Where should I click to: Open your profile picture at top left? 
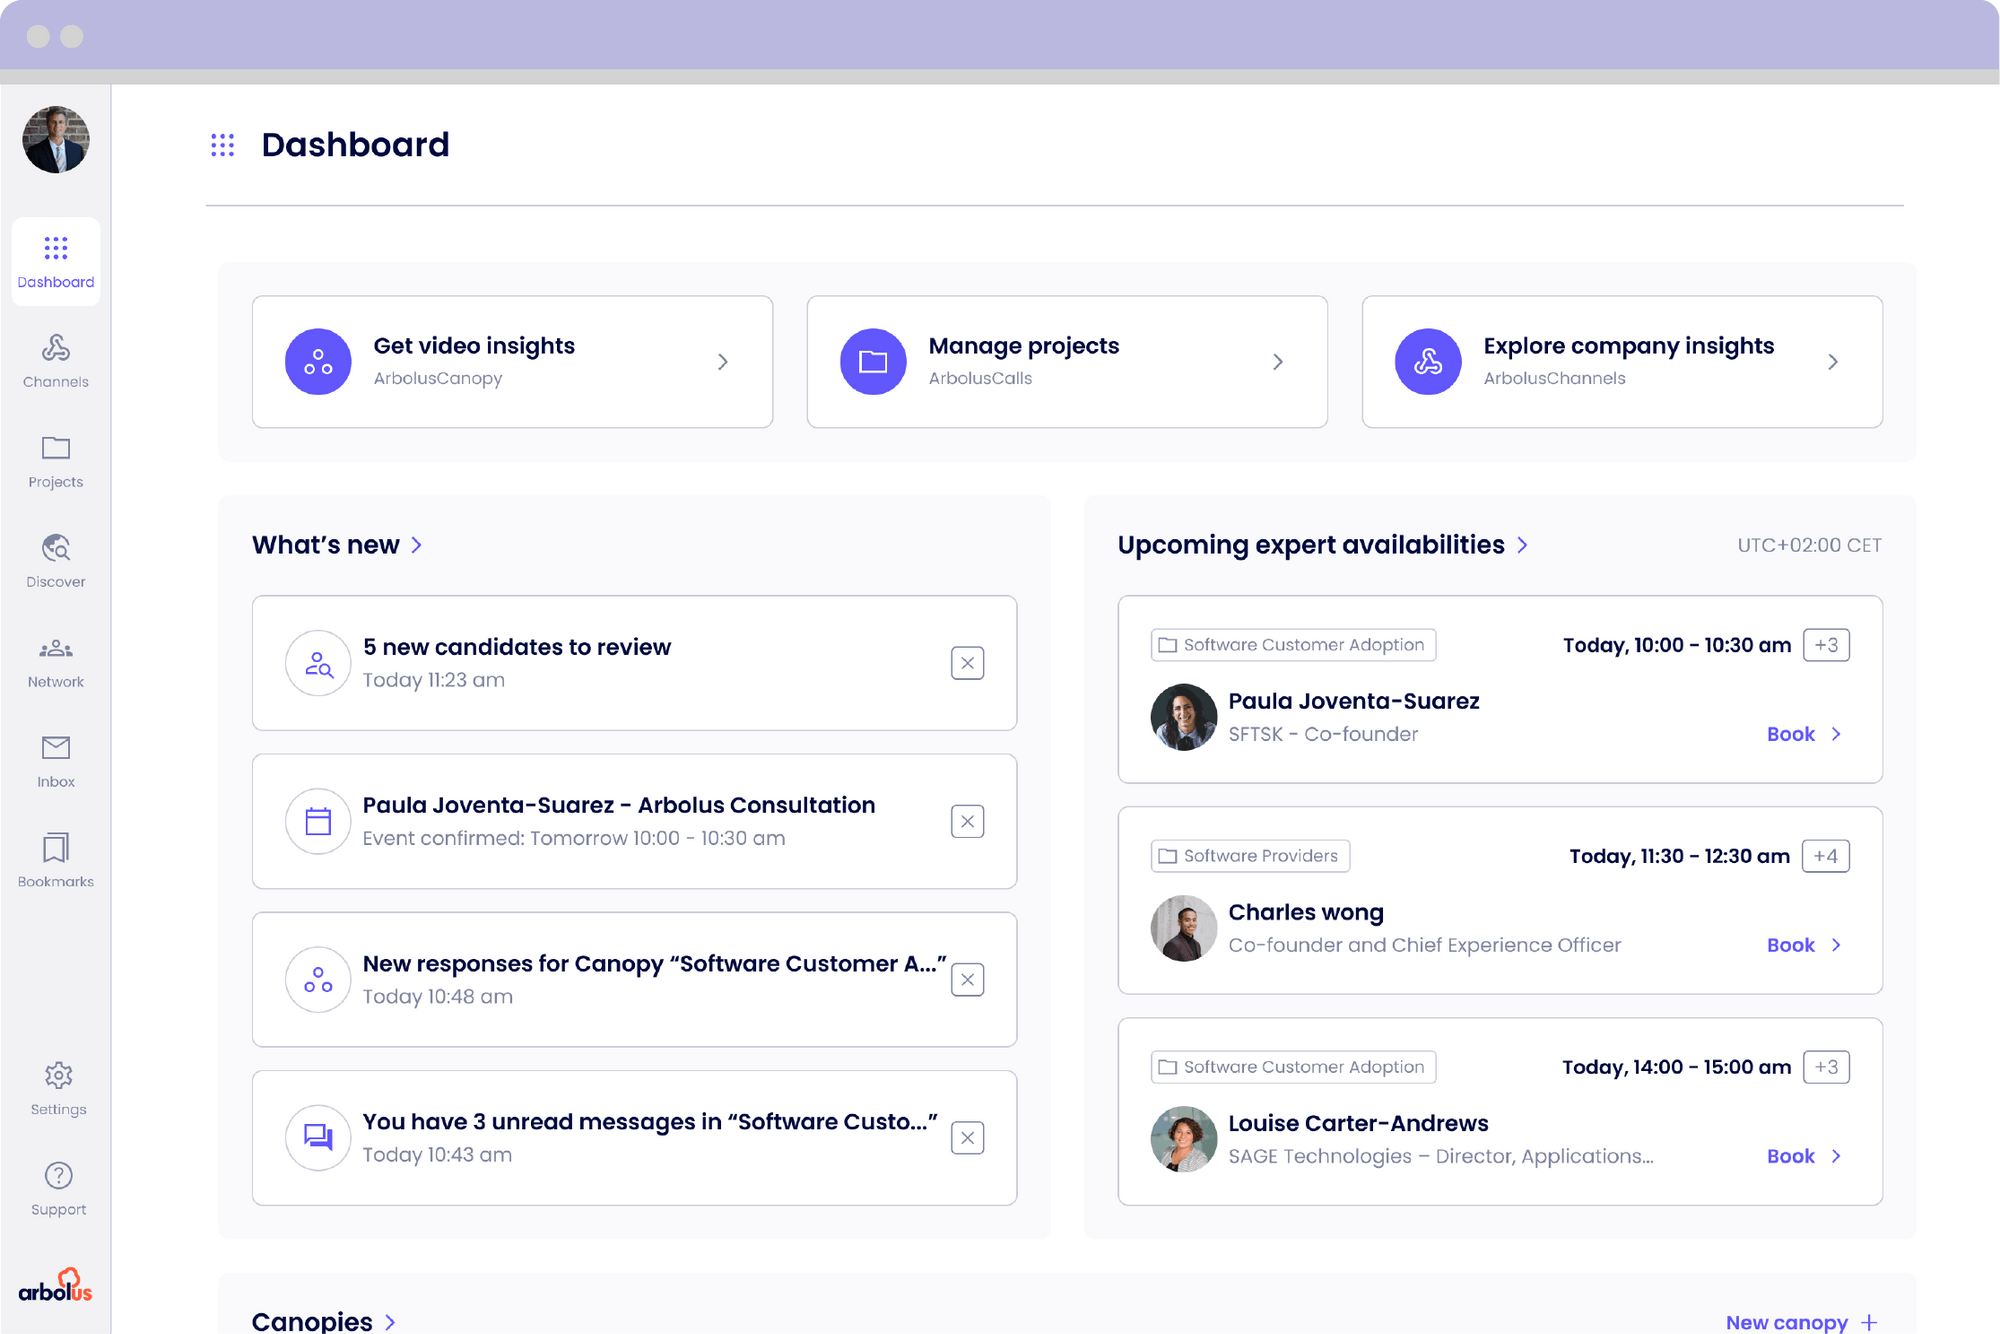(x=55, y=139)
